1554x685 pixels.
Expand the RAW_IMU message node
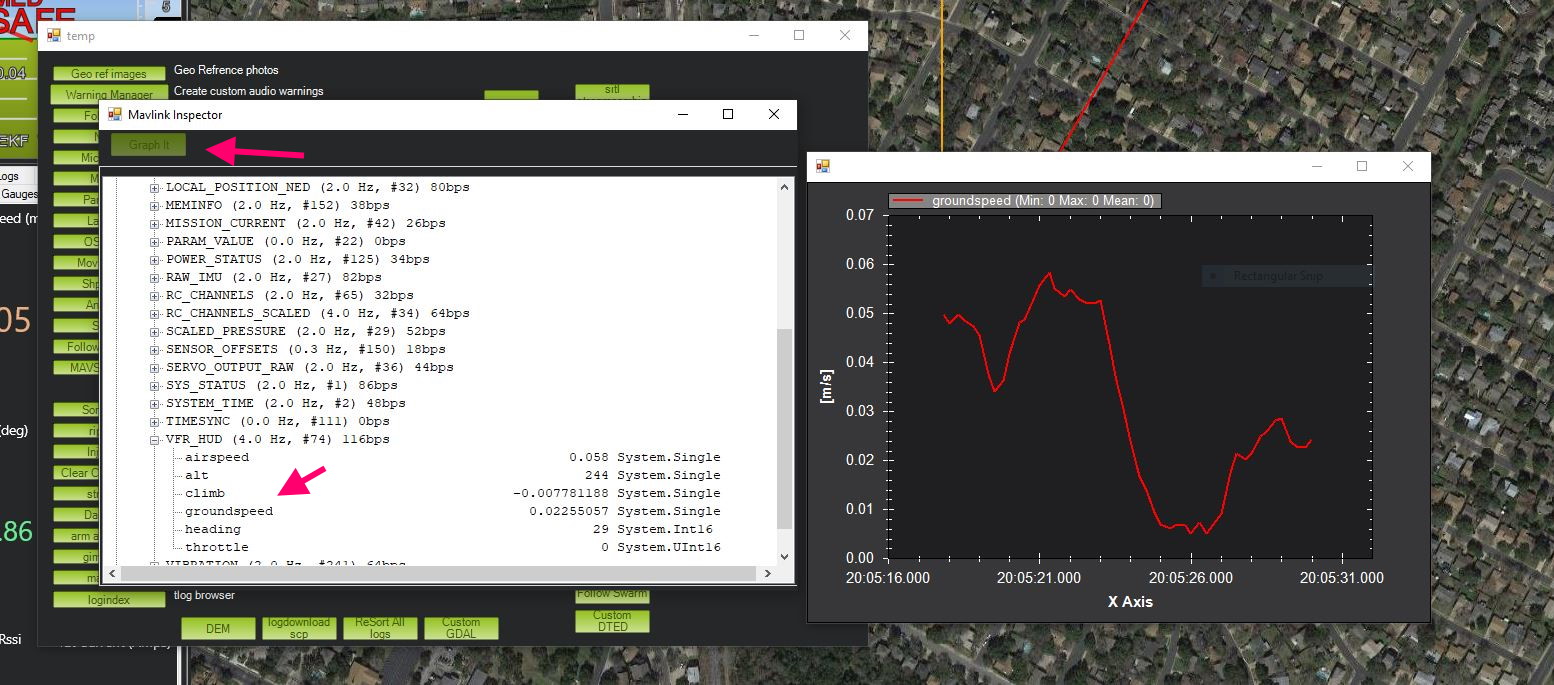(155, 277)
